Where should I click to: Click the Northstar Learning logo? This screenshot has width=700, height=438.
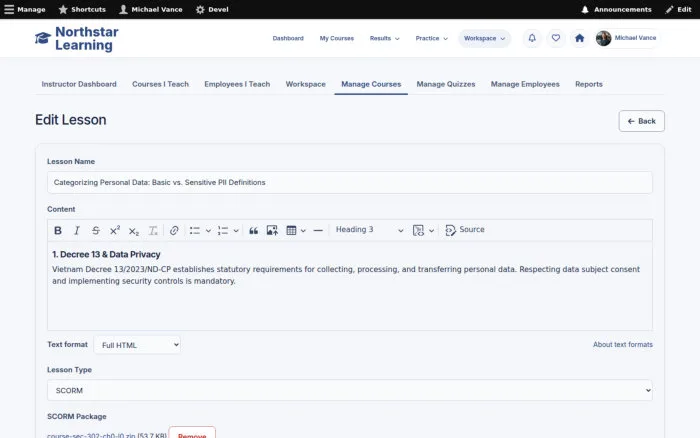pos(76,38)
